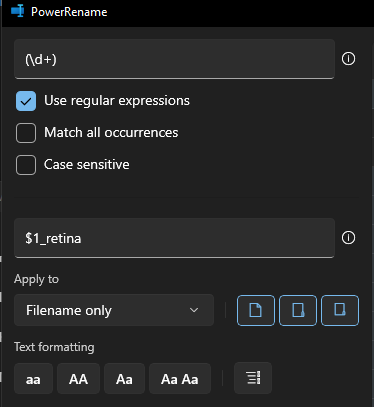This screenshot has width=374, height=407.
Task: Open the info icon beside the search field
Action: [348, 59]
